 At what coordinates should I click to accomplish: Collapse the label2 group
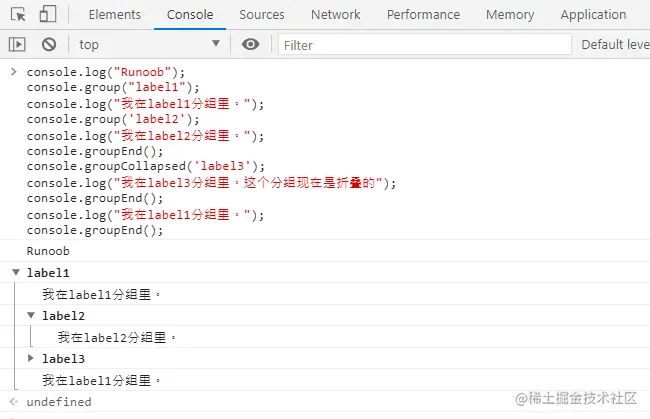(31, 316)
